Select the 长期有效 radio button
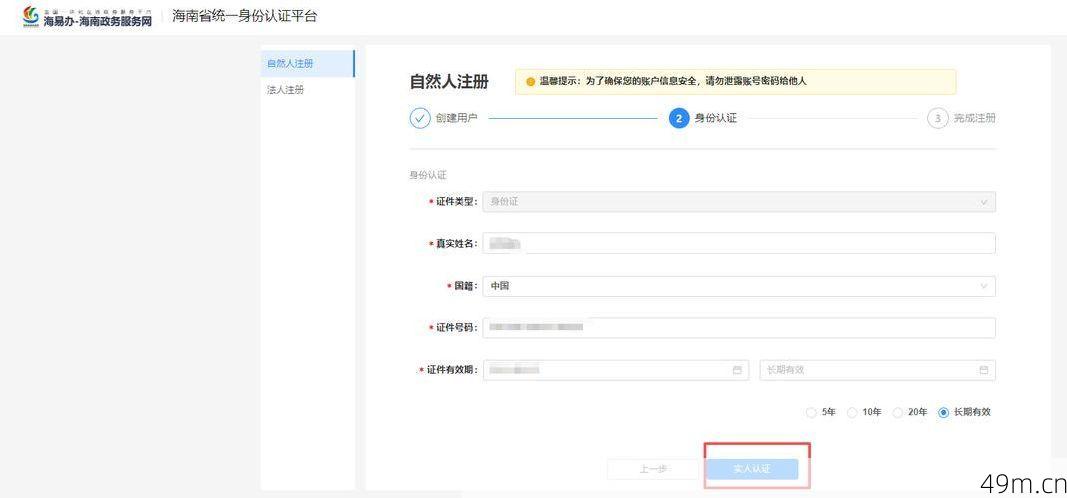 [943, 412]
